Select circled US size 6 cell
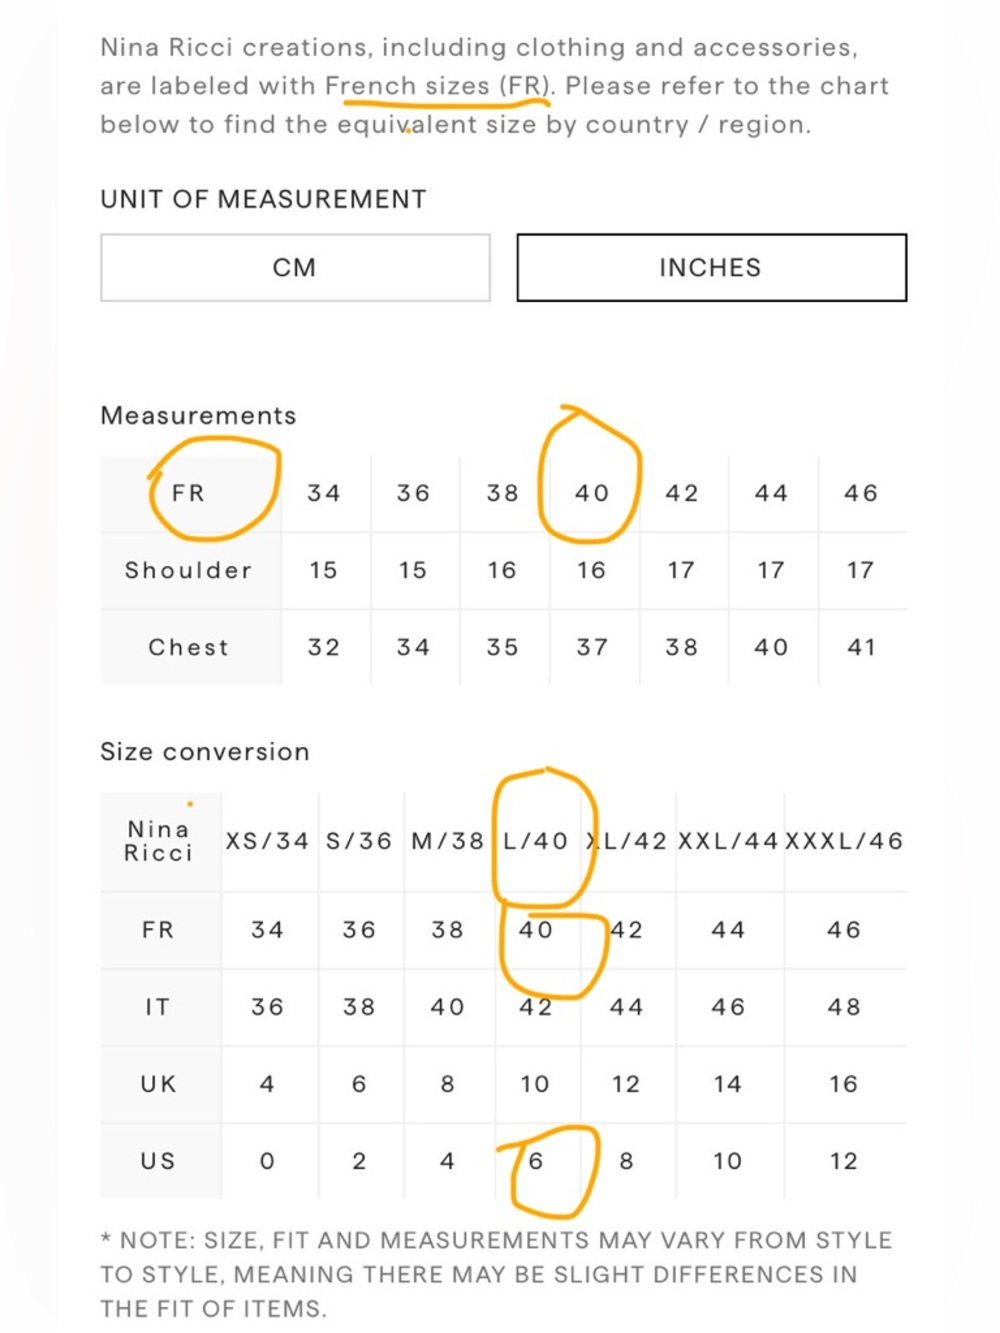This screenshot has height=1333, width=1000. tap(536, 1162)
